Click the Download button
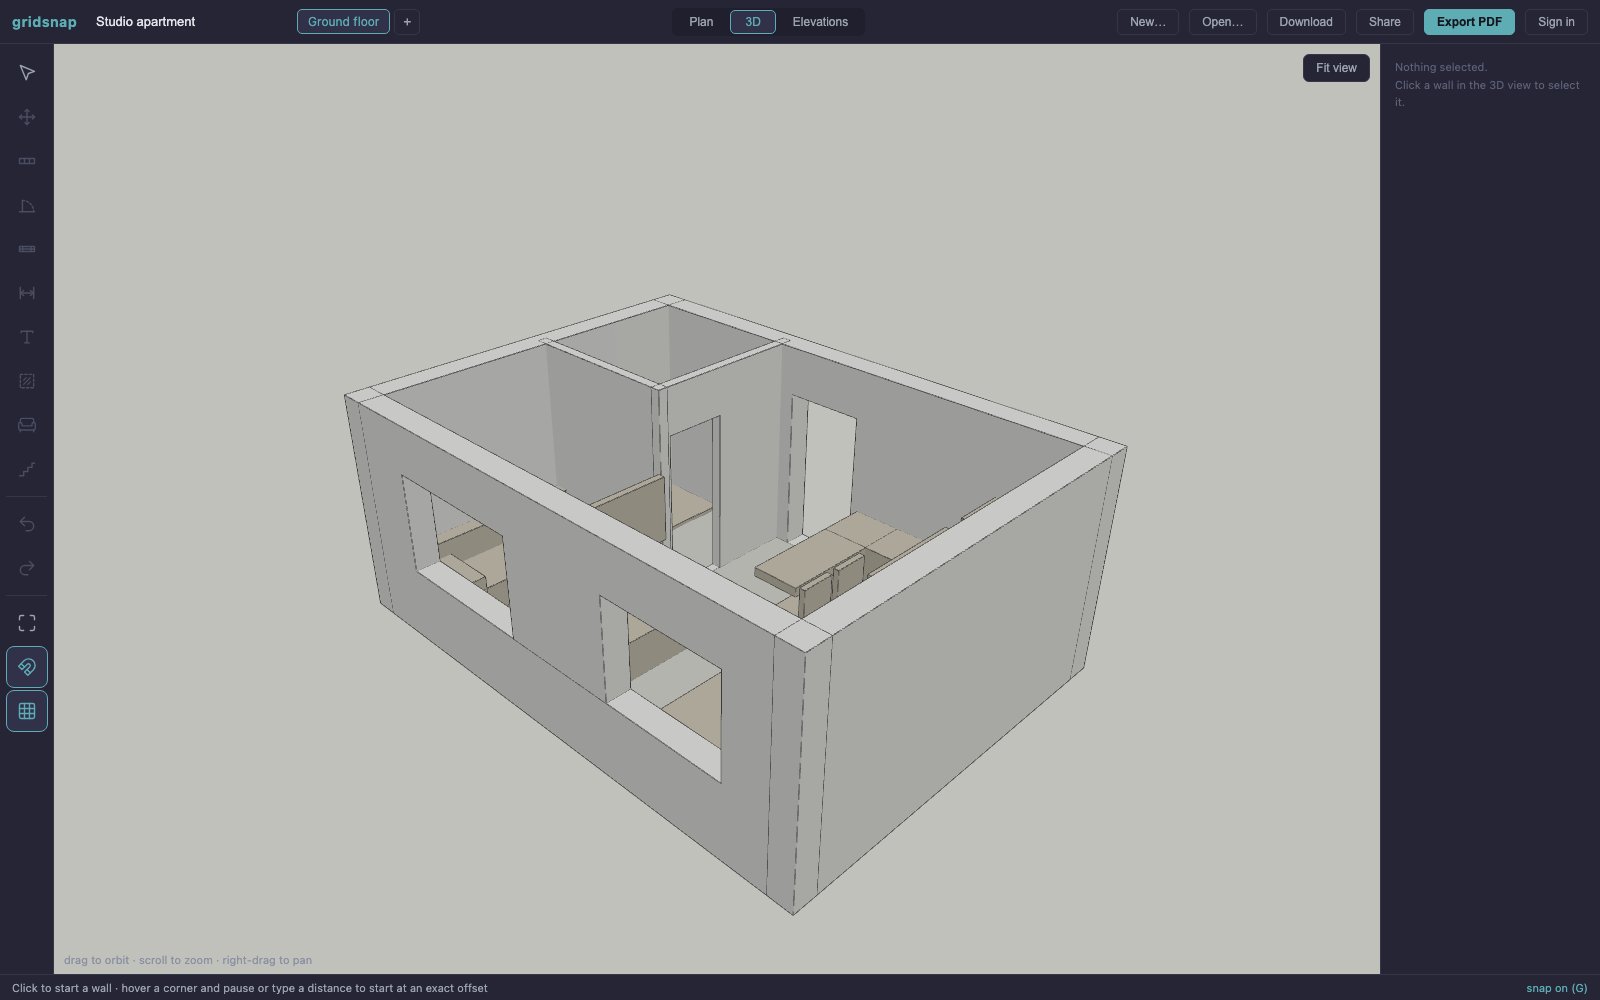Image resolution: width=1600 pixels, height=1000 pixels. point(1306,22)
